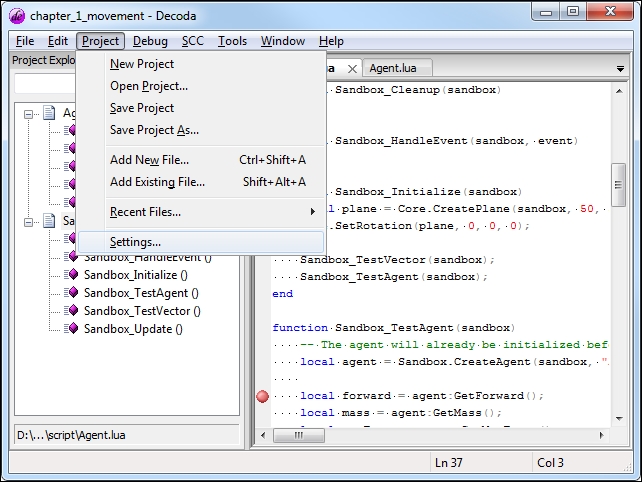
Task: Click the Sandbox_Update function icon
Action: (71, 329)
